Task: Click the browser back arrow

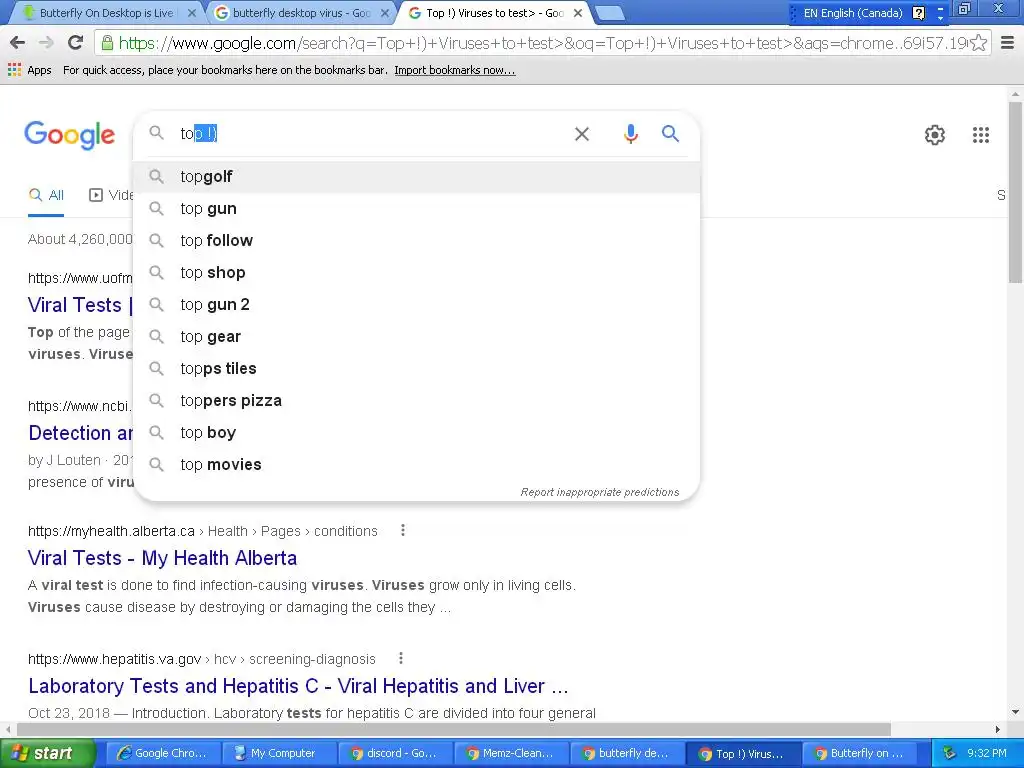Action: (18, 43)
